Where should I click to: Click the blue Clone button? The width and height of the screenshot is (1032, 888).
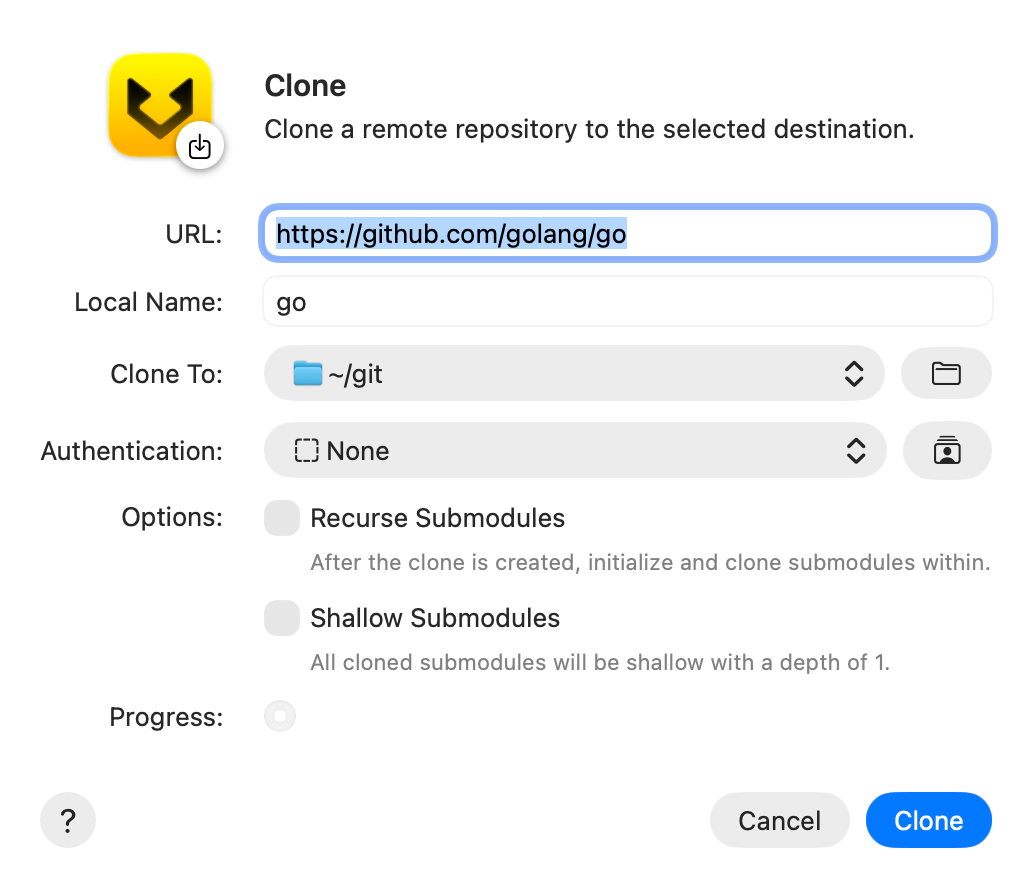[x=929, y=820]
